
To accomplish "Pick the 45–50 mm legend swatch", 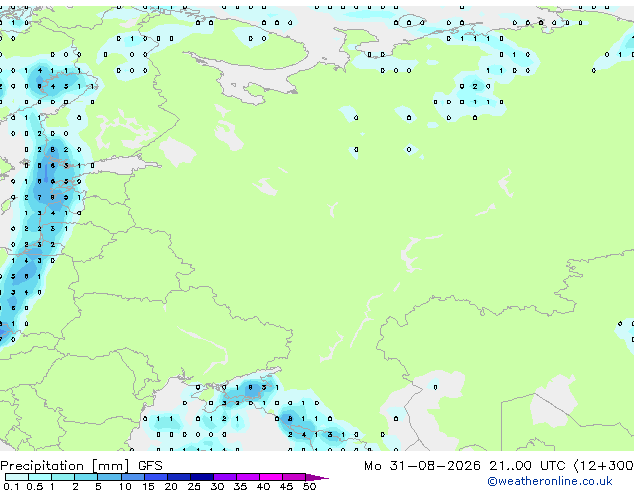I will click(294, 477).
